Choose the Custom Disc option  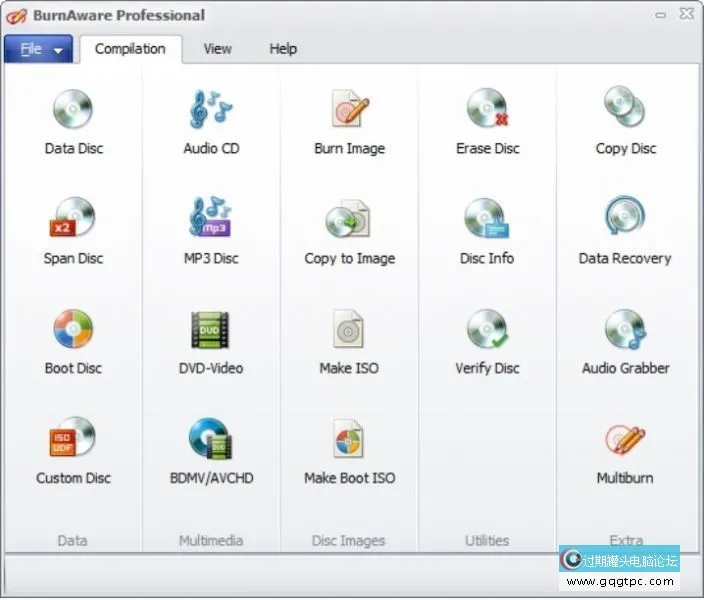point(73,451)
